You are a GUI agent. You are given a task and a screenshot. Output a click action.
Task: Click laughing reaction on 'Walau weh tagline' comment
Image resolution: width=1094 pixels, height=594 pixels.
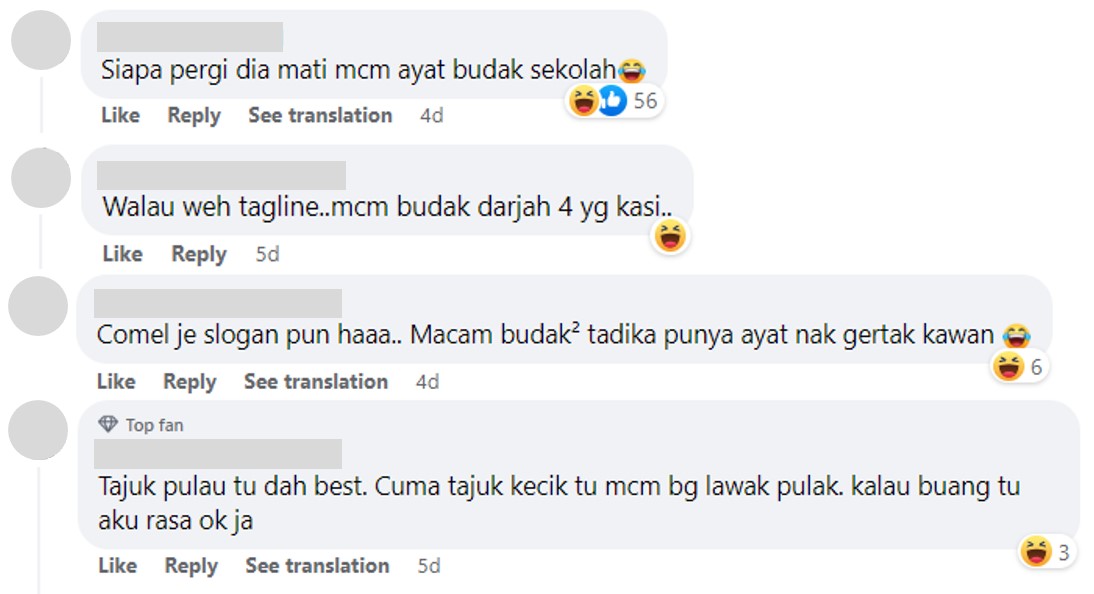pos(670,237)
